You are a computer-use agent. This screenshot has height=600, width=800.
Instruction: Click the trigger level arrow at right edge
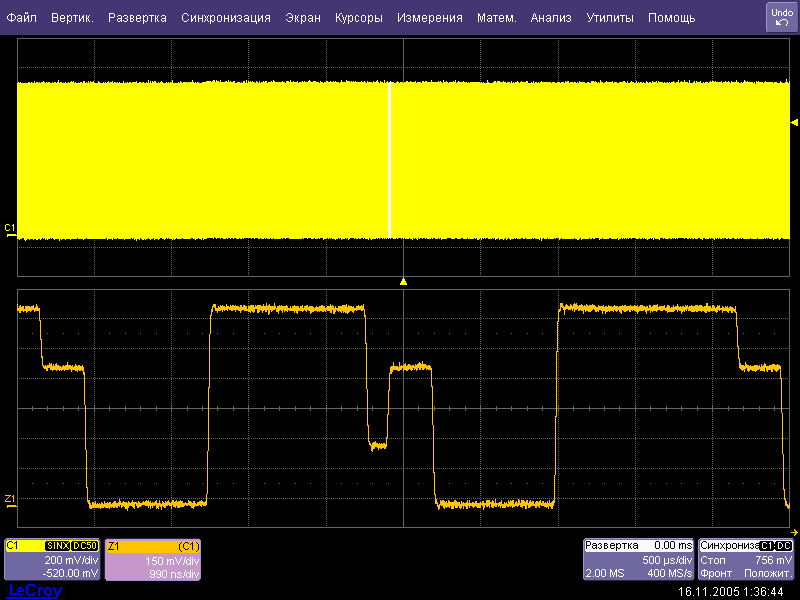pos(795,123)
